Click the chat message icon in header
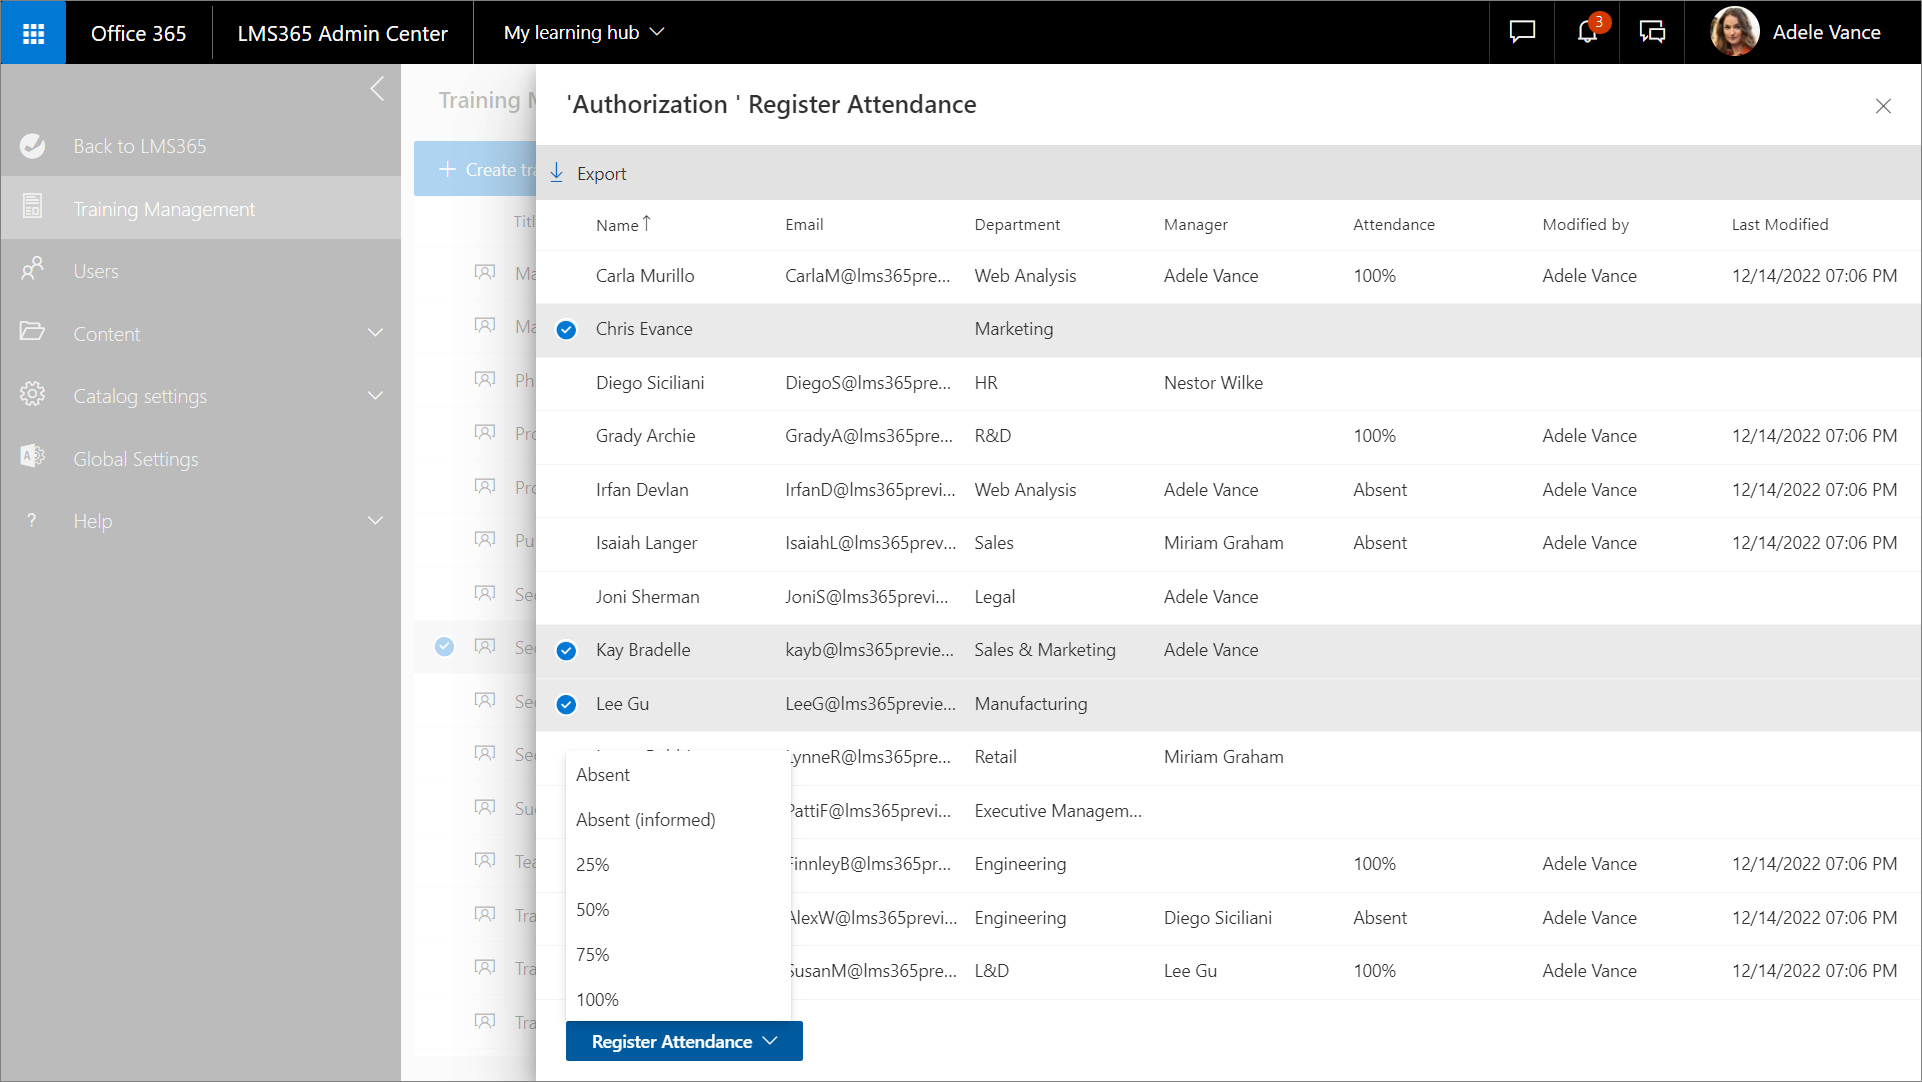Image resolution: width=1922 pixels, height=1082 pixels. 1522,32
